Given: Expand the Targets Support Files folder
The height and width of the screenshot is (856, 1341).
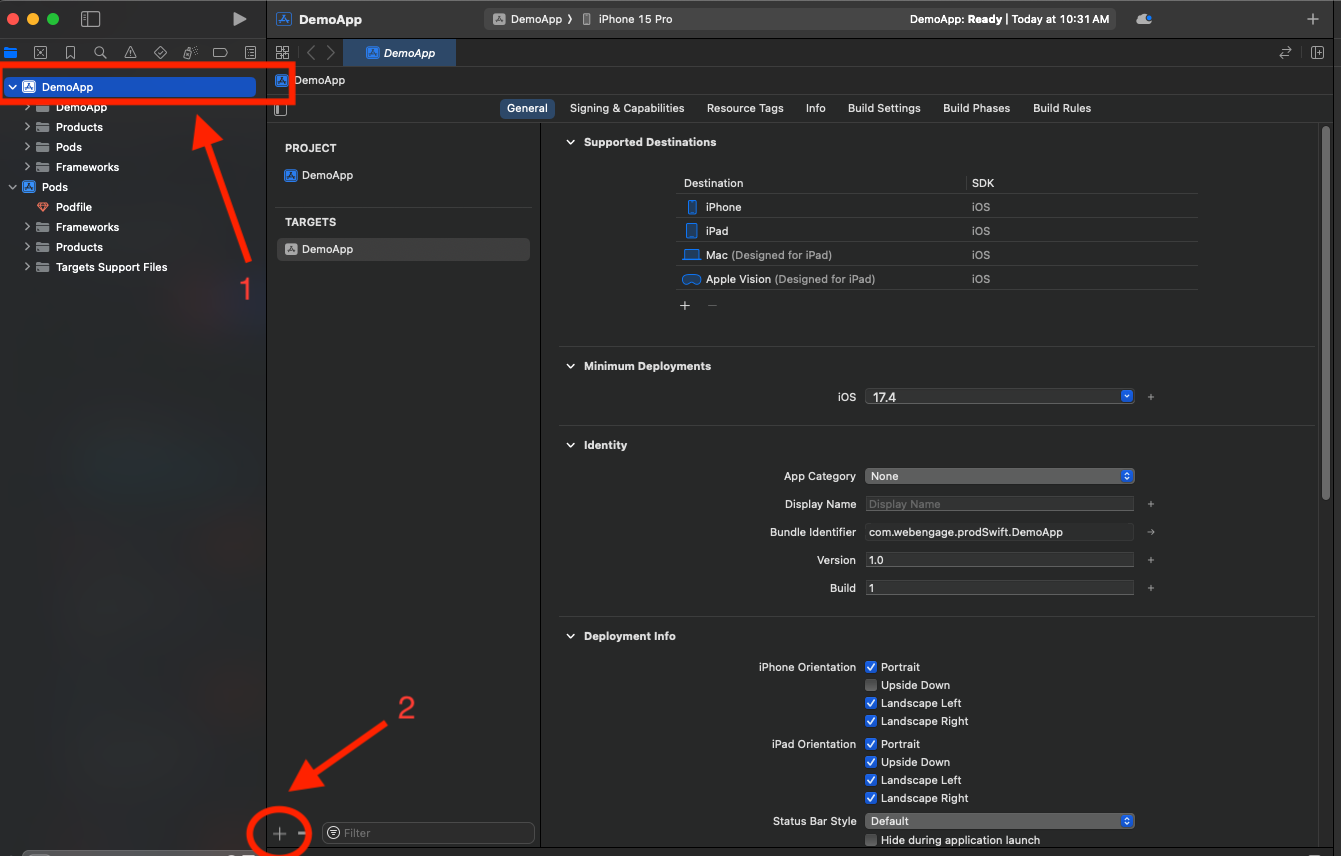Looking at the screenshot, I should 27,267.
